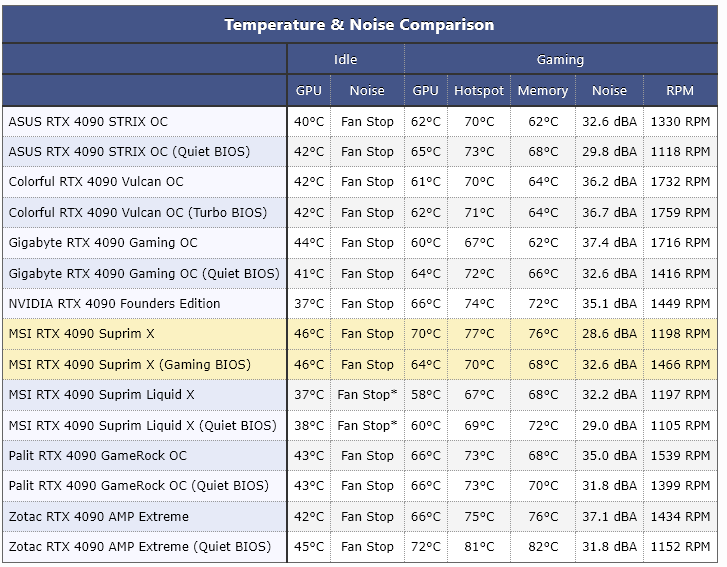
Task: Select the Idle column group header
Action: (x=345, y=60)
